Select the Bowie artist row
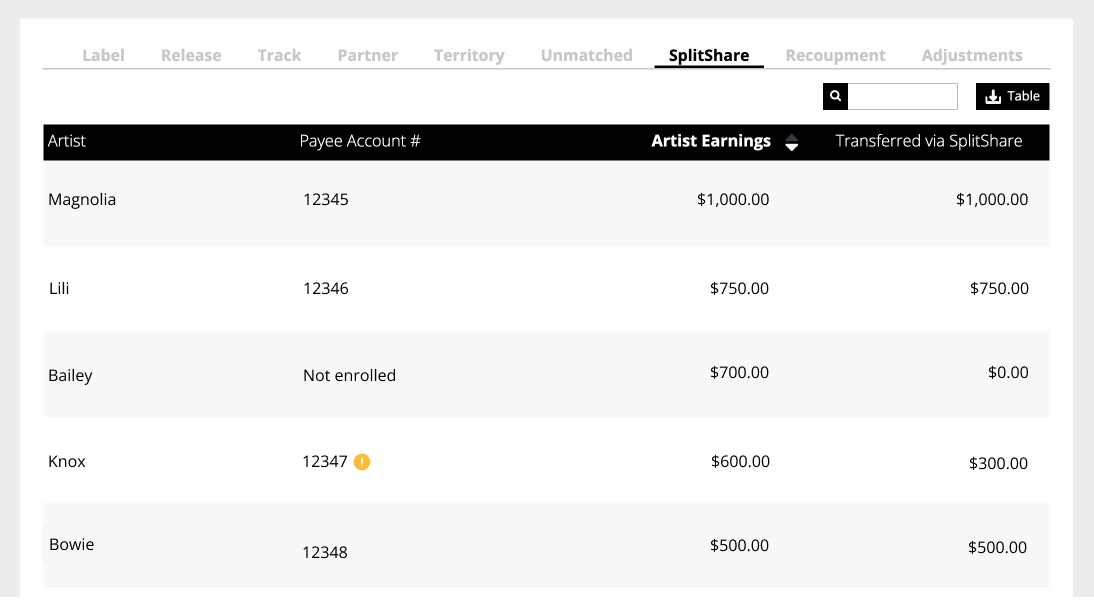1094x615 pixels. click(x=546, y=545)
